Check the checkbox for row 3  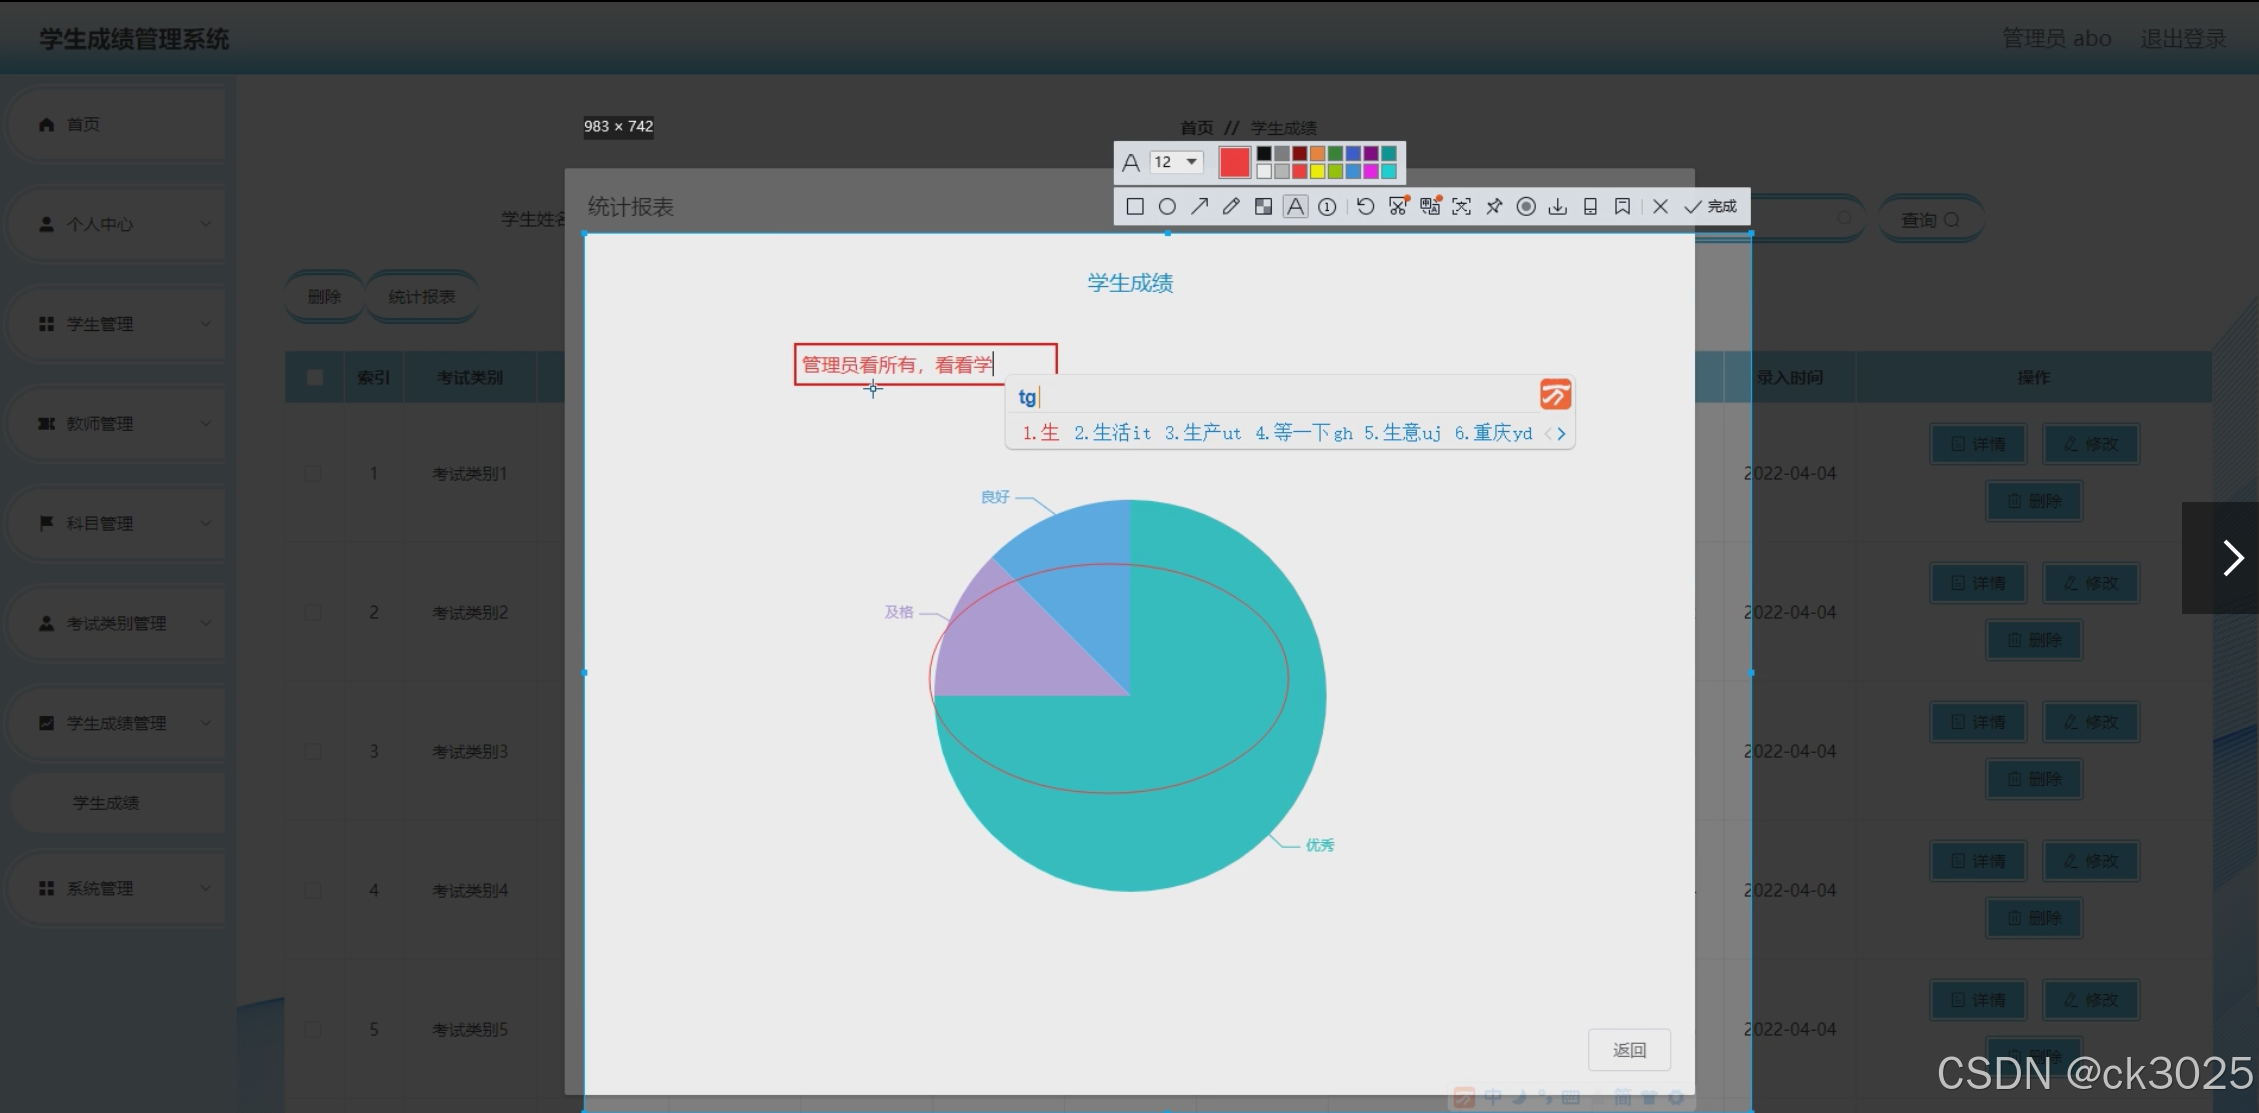point(313,751)
